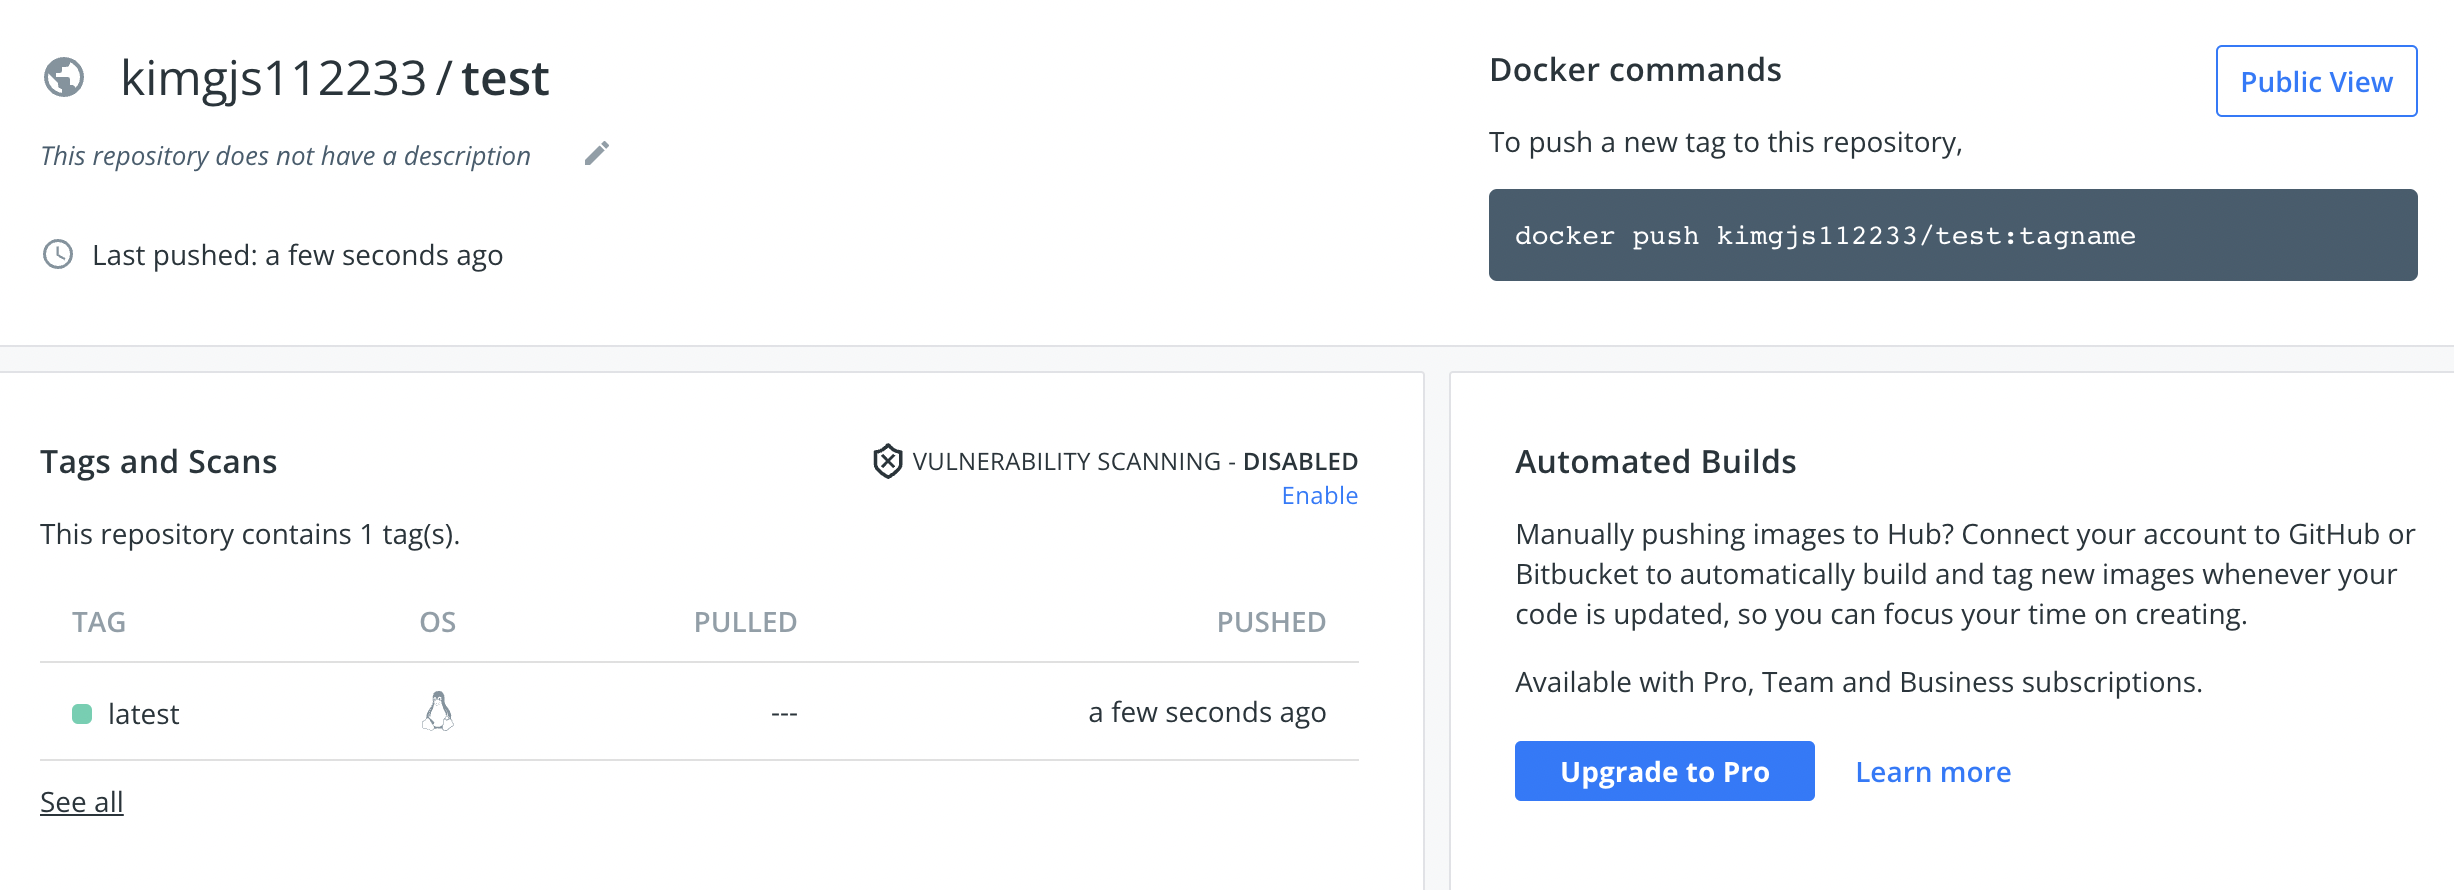Viewport: 2454px width, 890px height.
Task: Click the Linux penguin OS icon
Action: click(438, 711)
